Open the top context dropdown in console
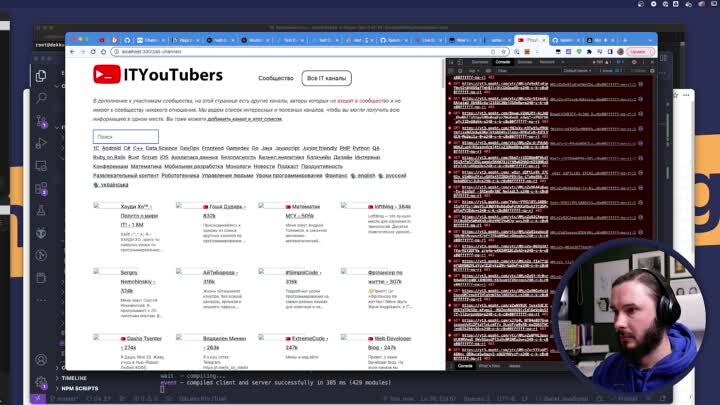720x405 pixels. click(473, 71)
